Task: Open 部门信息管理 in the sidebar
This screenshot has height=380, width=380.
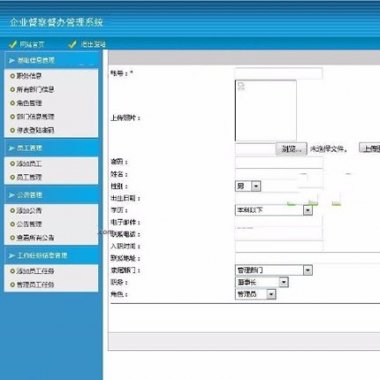Action: point(35,117)
